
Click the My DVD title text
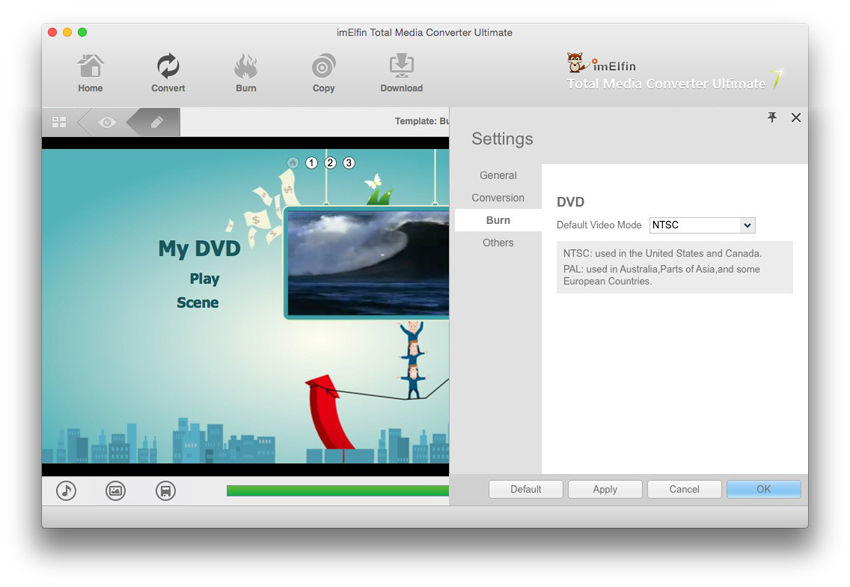(199, 249)
